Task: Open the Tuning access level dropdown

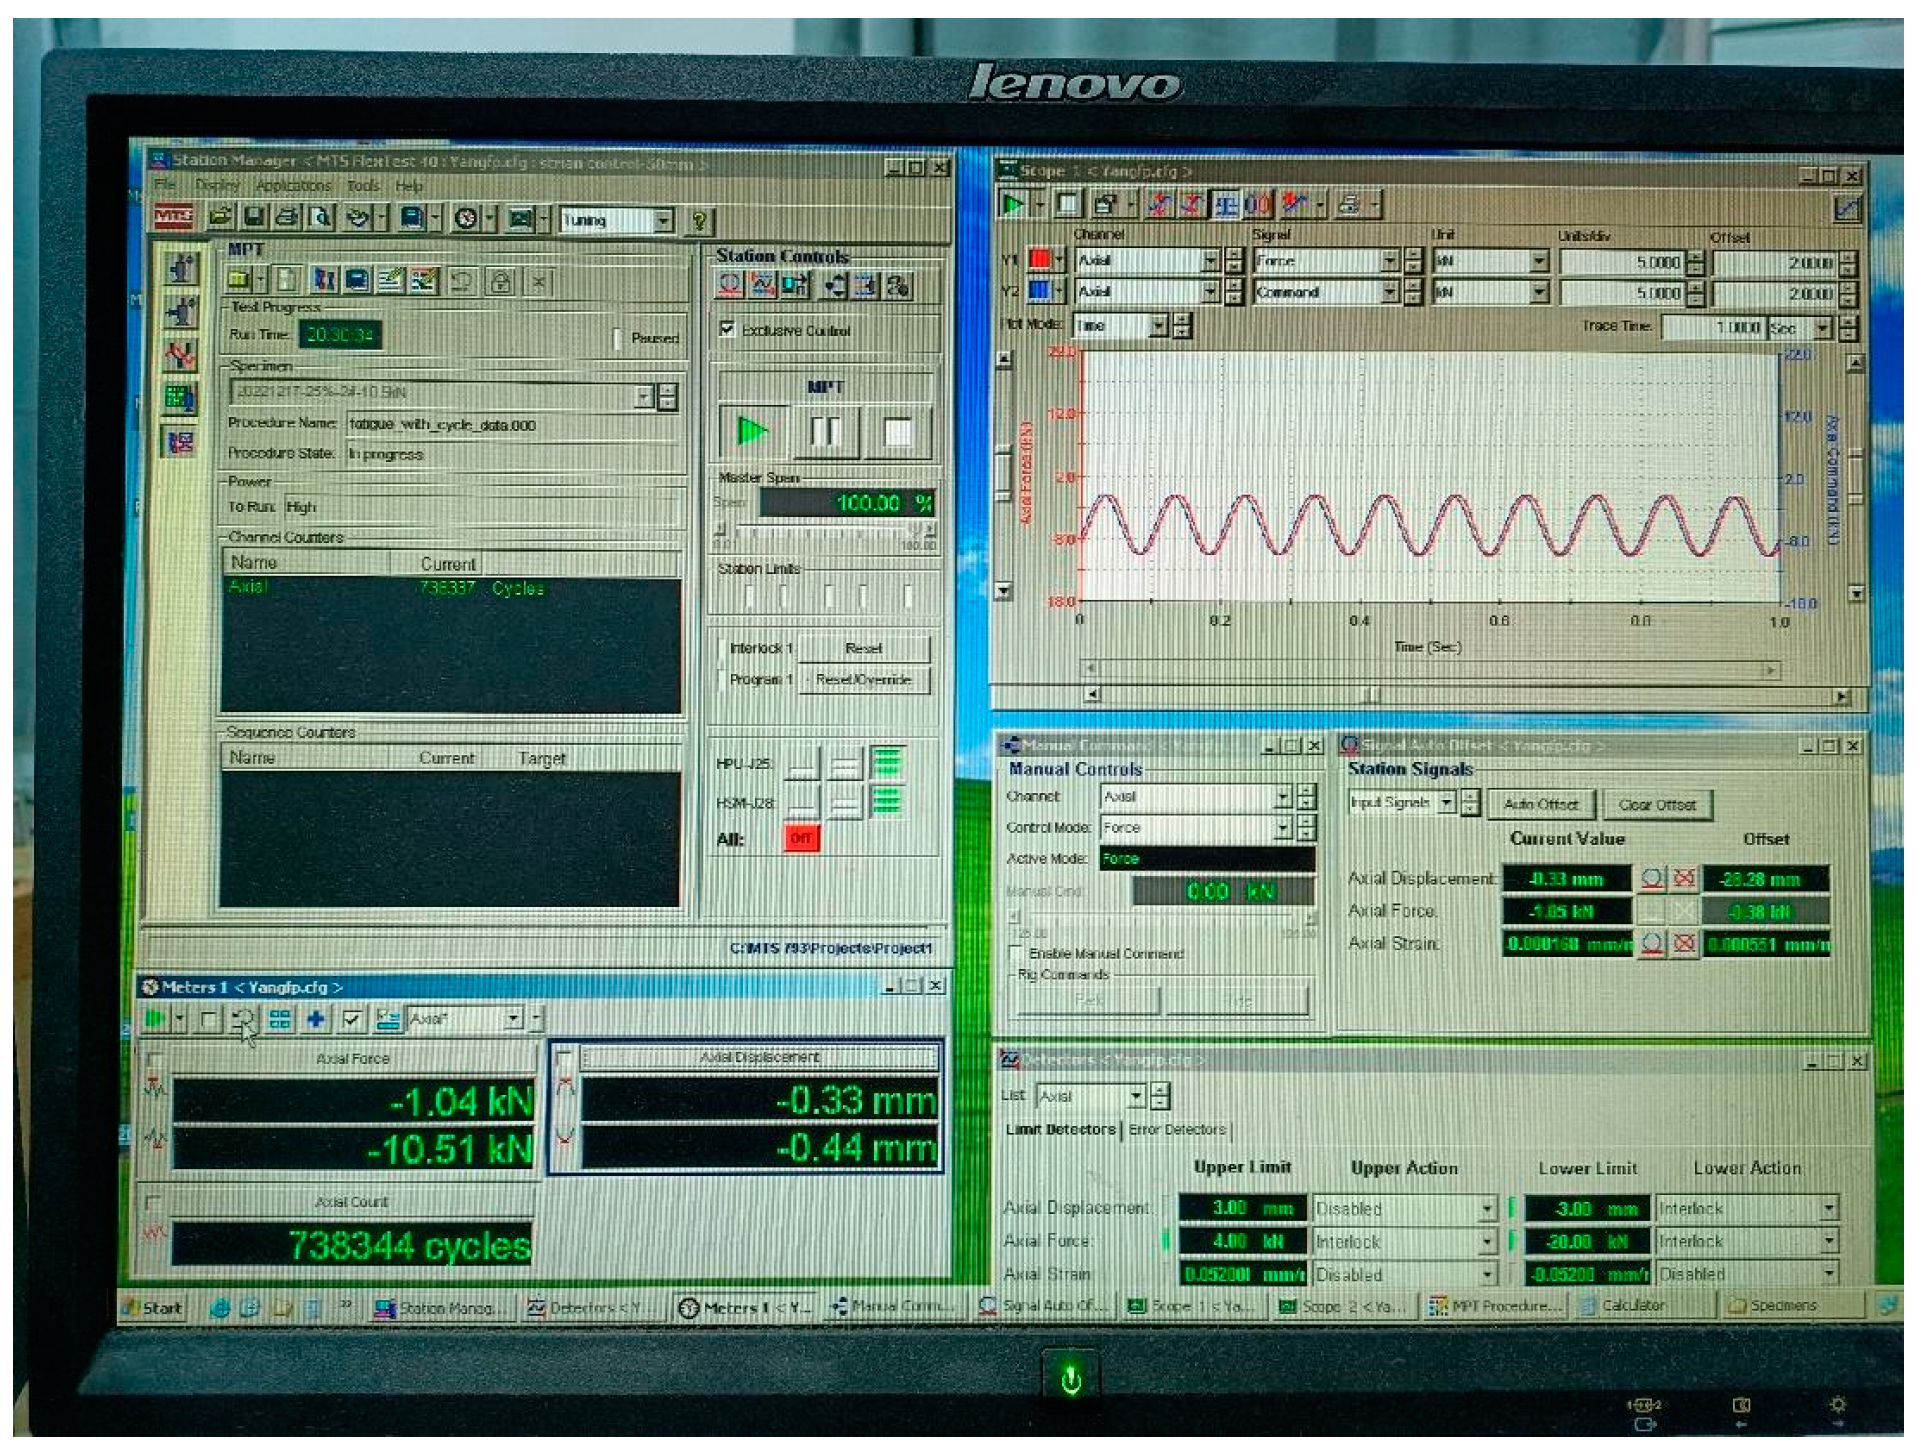Action: point(663,220)
